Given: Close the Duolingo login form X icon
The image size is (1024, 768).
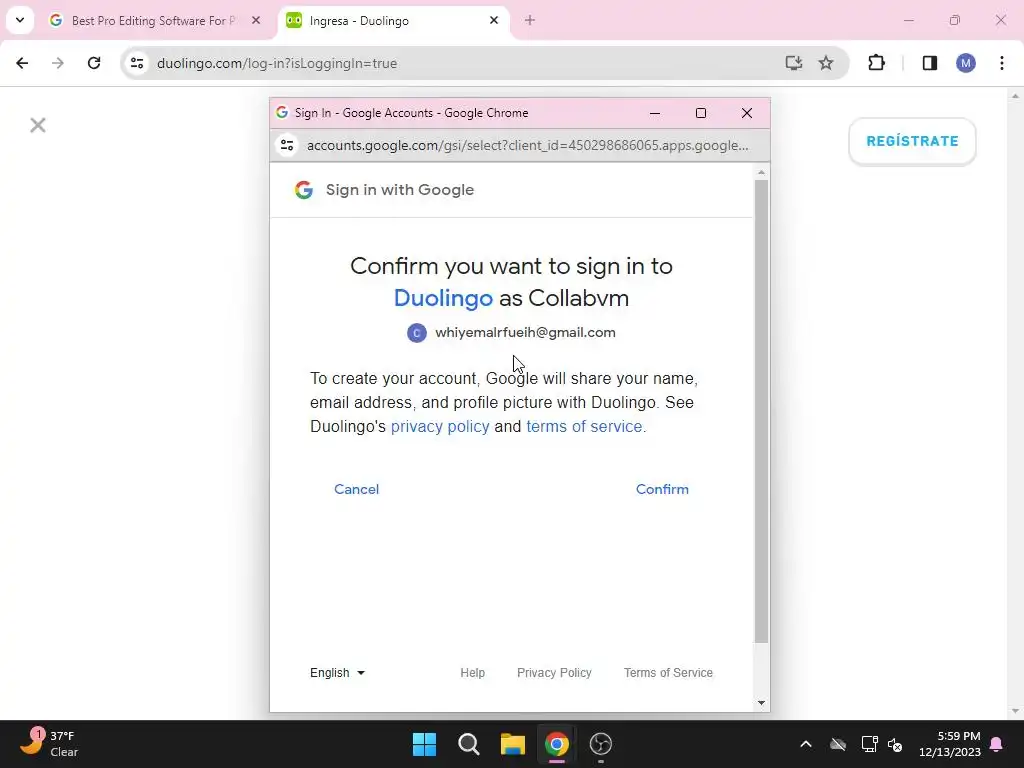Looking at the screenshot, I should click(x=38, y=125).
